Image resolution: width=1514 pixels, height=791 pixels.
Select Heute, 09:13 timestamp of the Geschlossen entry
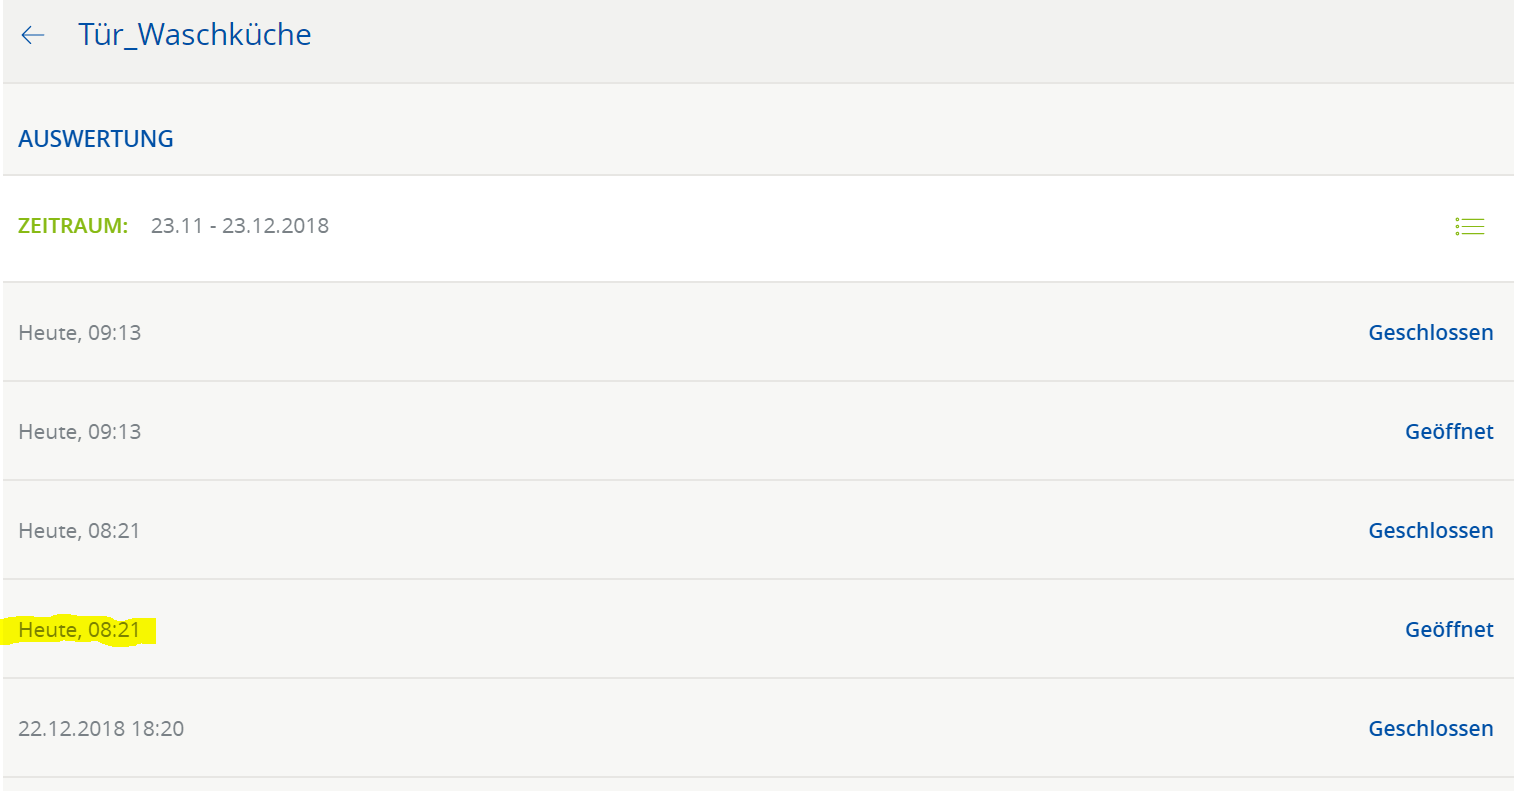pos(80,333)
